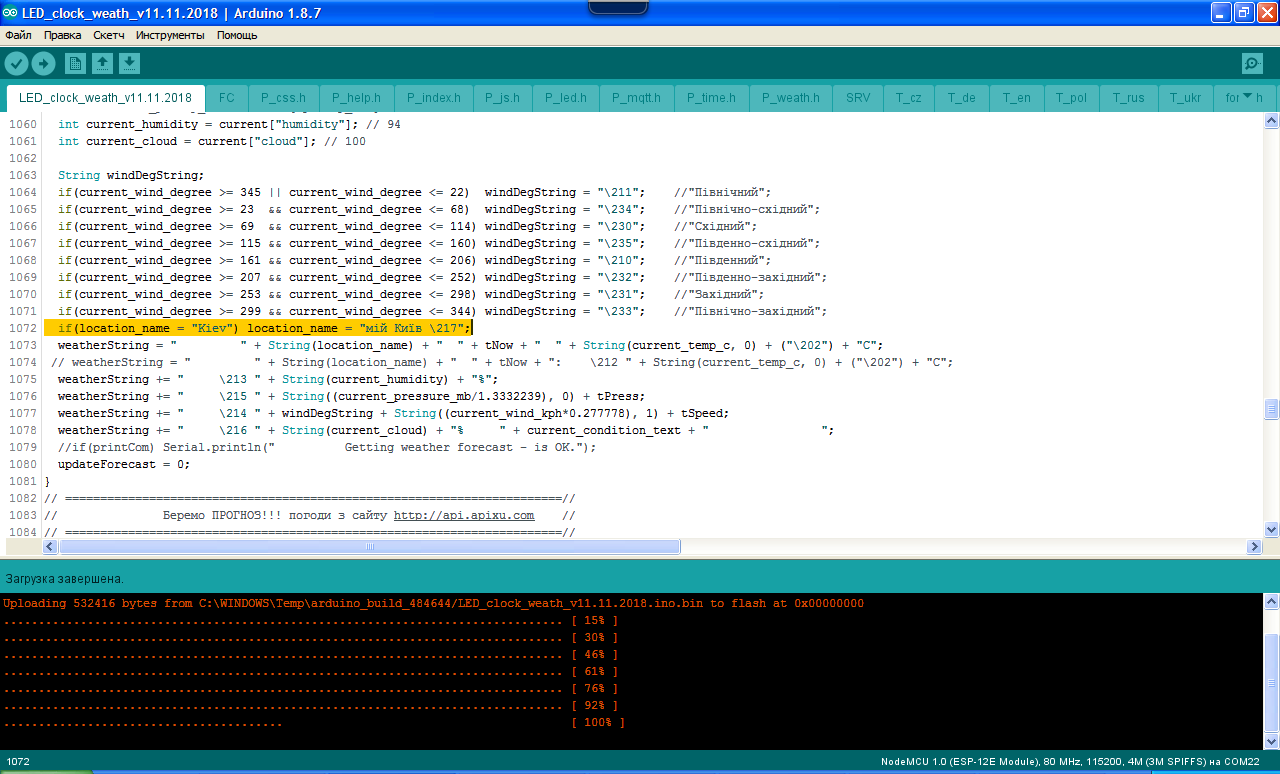Switch to the P_weath.h tab
Image resolution: width=1280 pixels, height=774 pixels.
point(790,98)
